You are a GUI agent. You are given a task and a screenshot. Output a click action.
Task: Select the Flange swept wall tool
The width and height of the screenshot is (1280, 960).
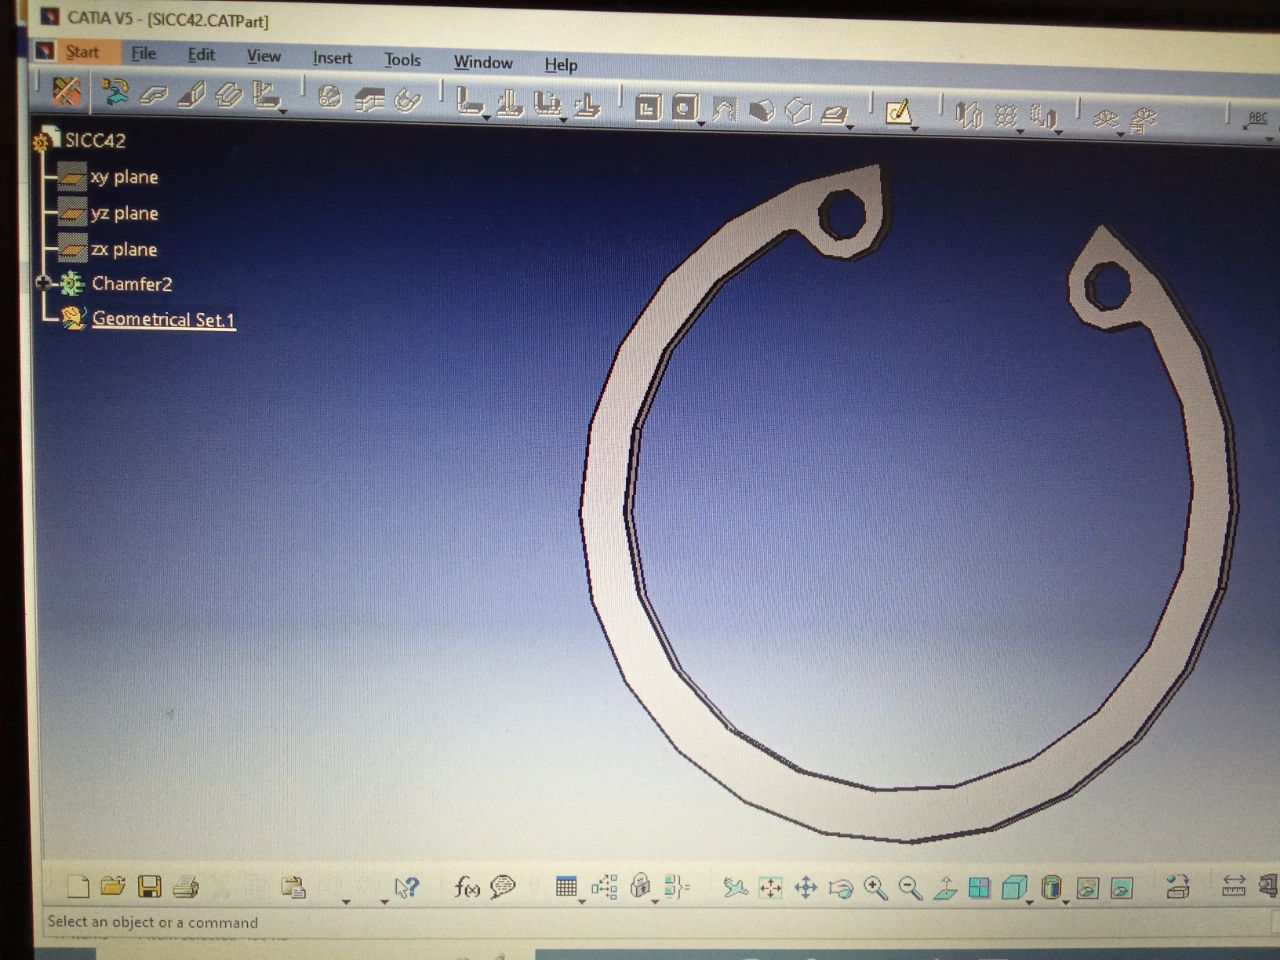click(265, 97)
